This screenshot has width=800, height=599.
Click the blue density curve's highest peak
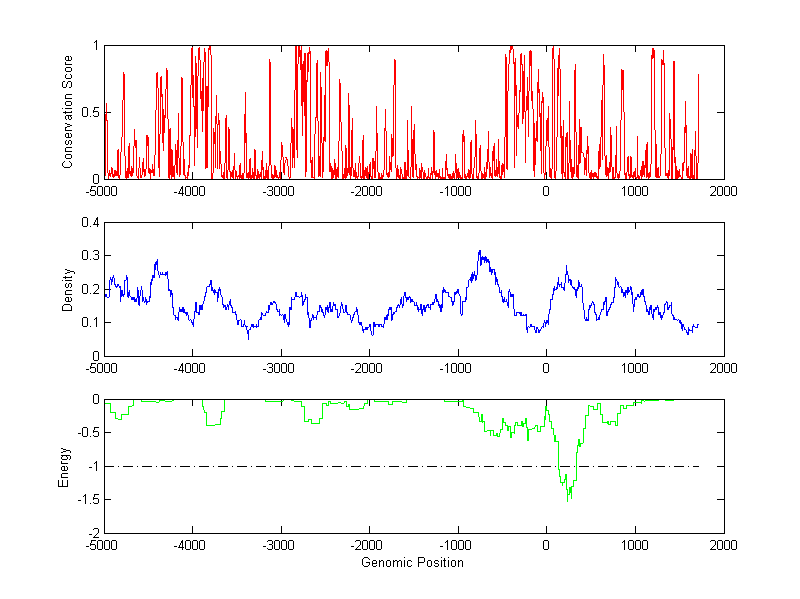tap(480, 252)
